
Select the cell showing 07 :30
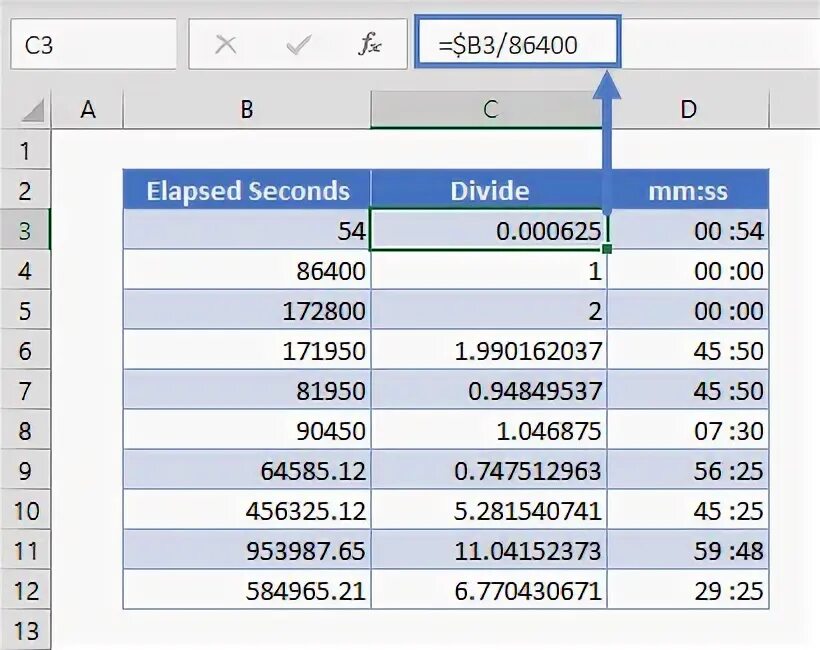688,430
